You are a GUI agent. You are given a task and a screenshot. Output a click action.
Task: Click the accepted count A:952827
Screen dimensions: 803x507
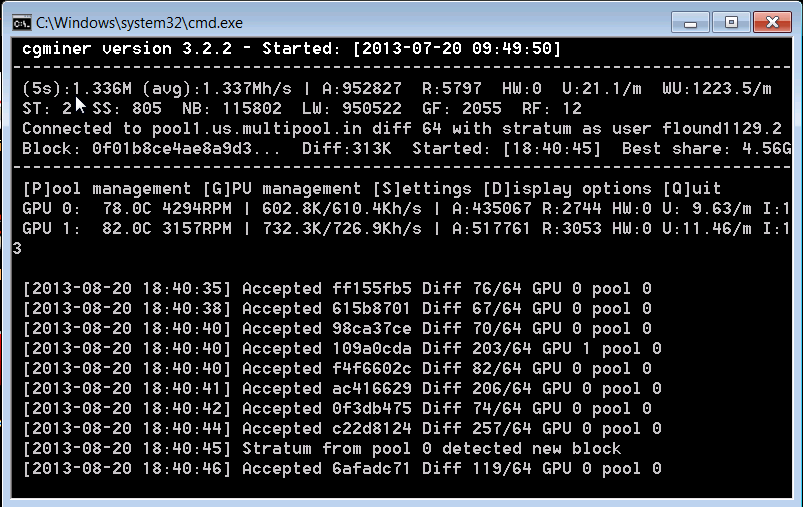point(362,89)
